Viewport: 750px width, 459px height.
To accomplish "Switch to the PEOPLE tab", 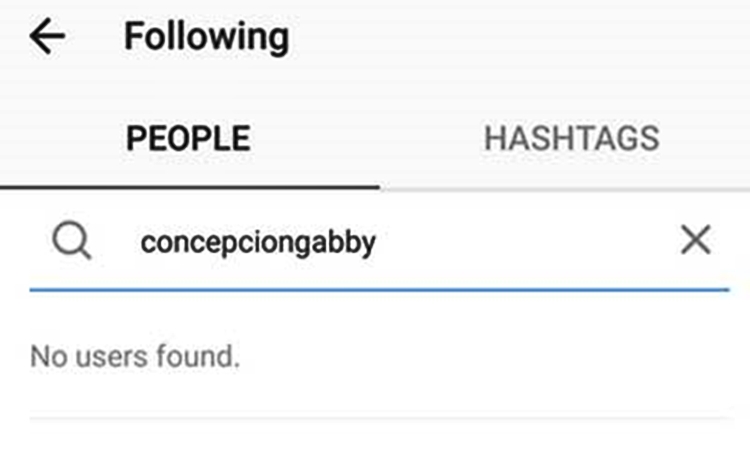I will tap(188, 138).
